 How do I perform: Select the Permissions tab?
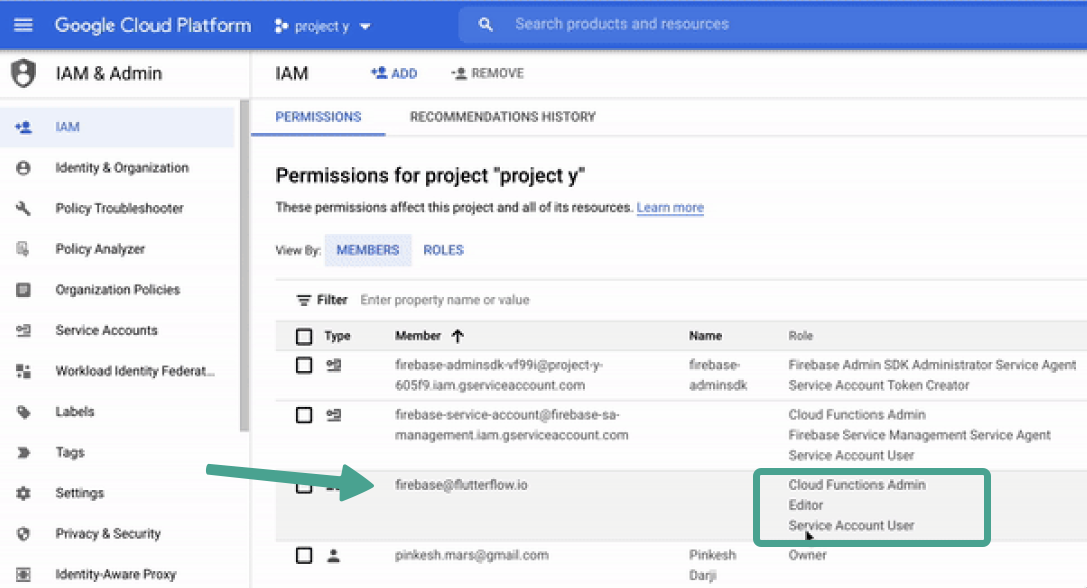click(318, 116)
